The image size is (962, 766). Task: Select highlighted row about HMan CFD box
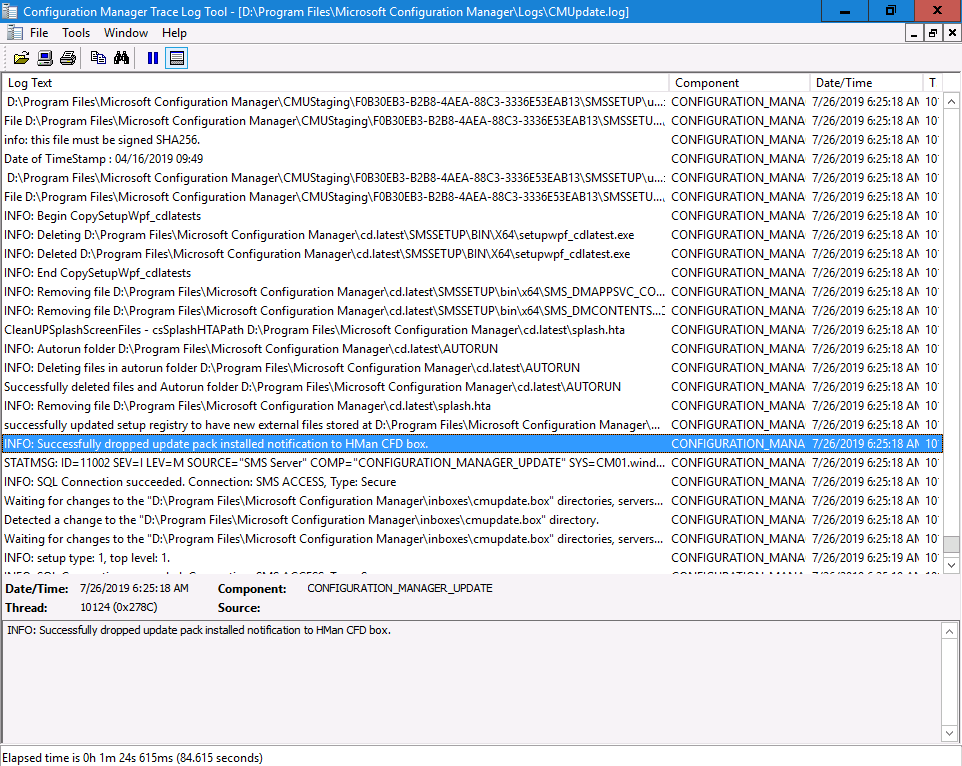tap(472, 444)
